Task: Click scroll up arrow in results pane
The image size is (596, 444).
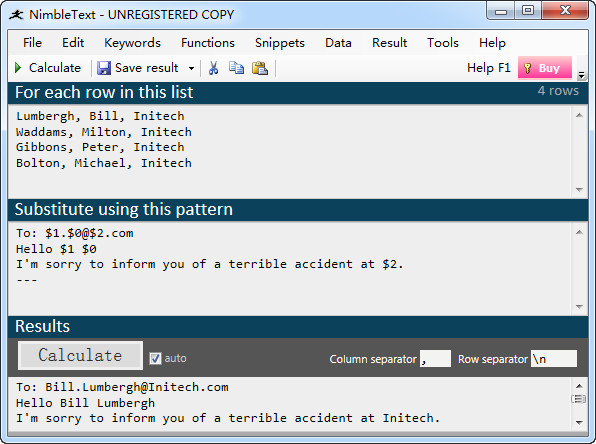Action: click(x=579, y=386)
